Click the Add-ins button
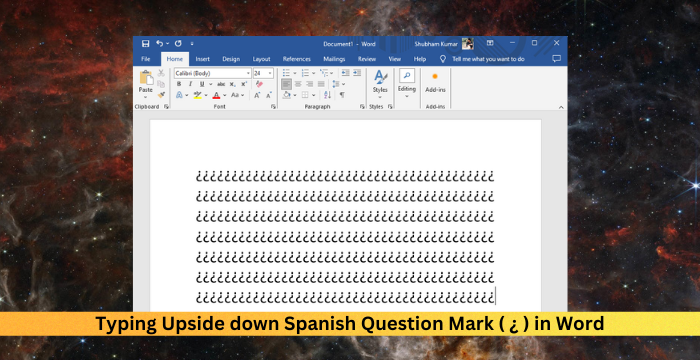 (x=435, y=83)
